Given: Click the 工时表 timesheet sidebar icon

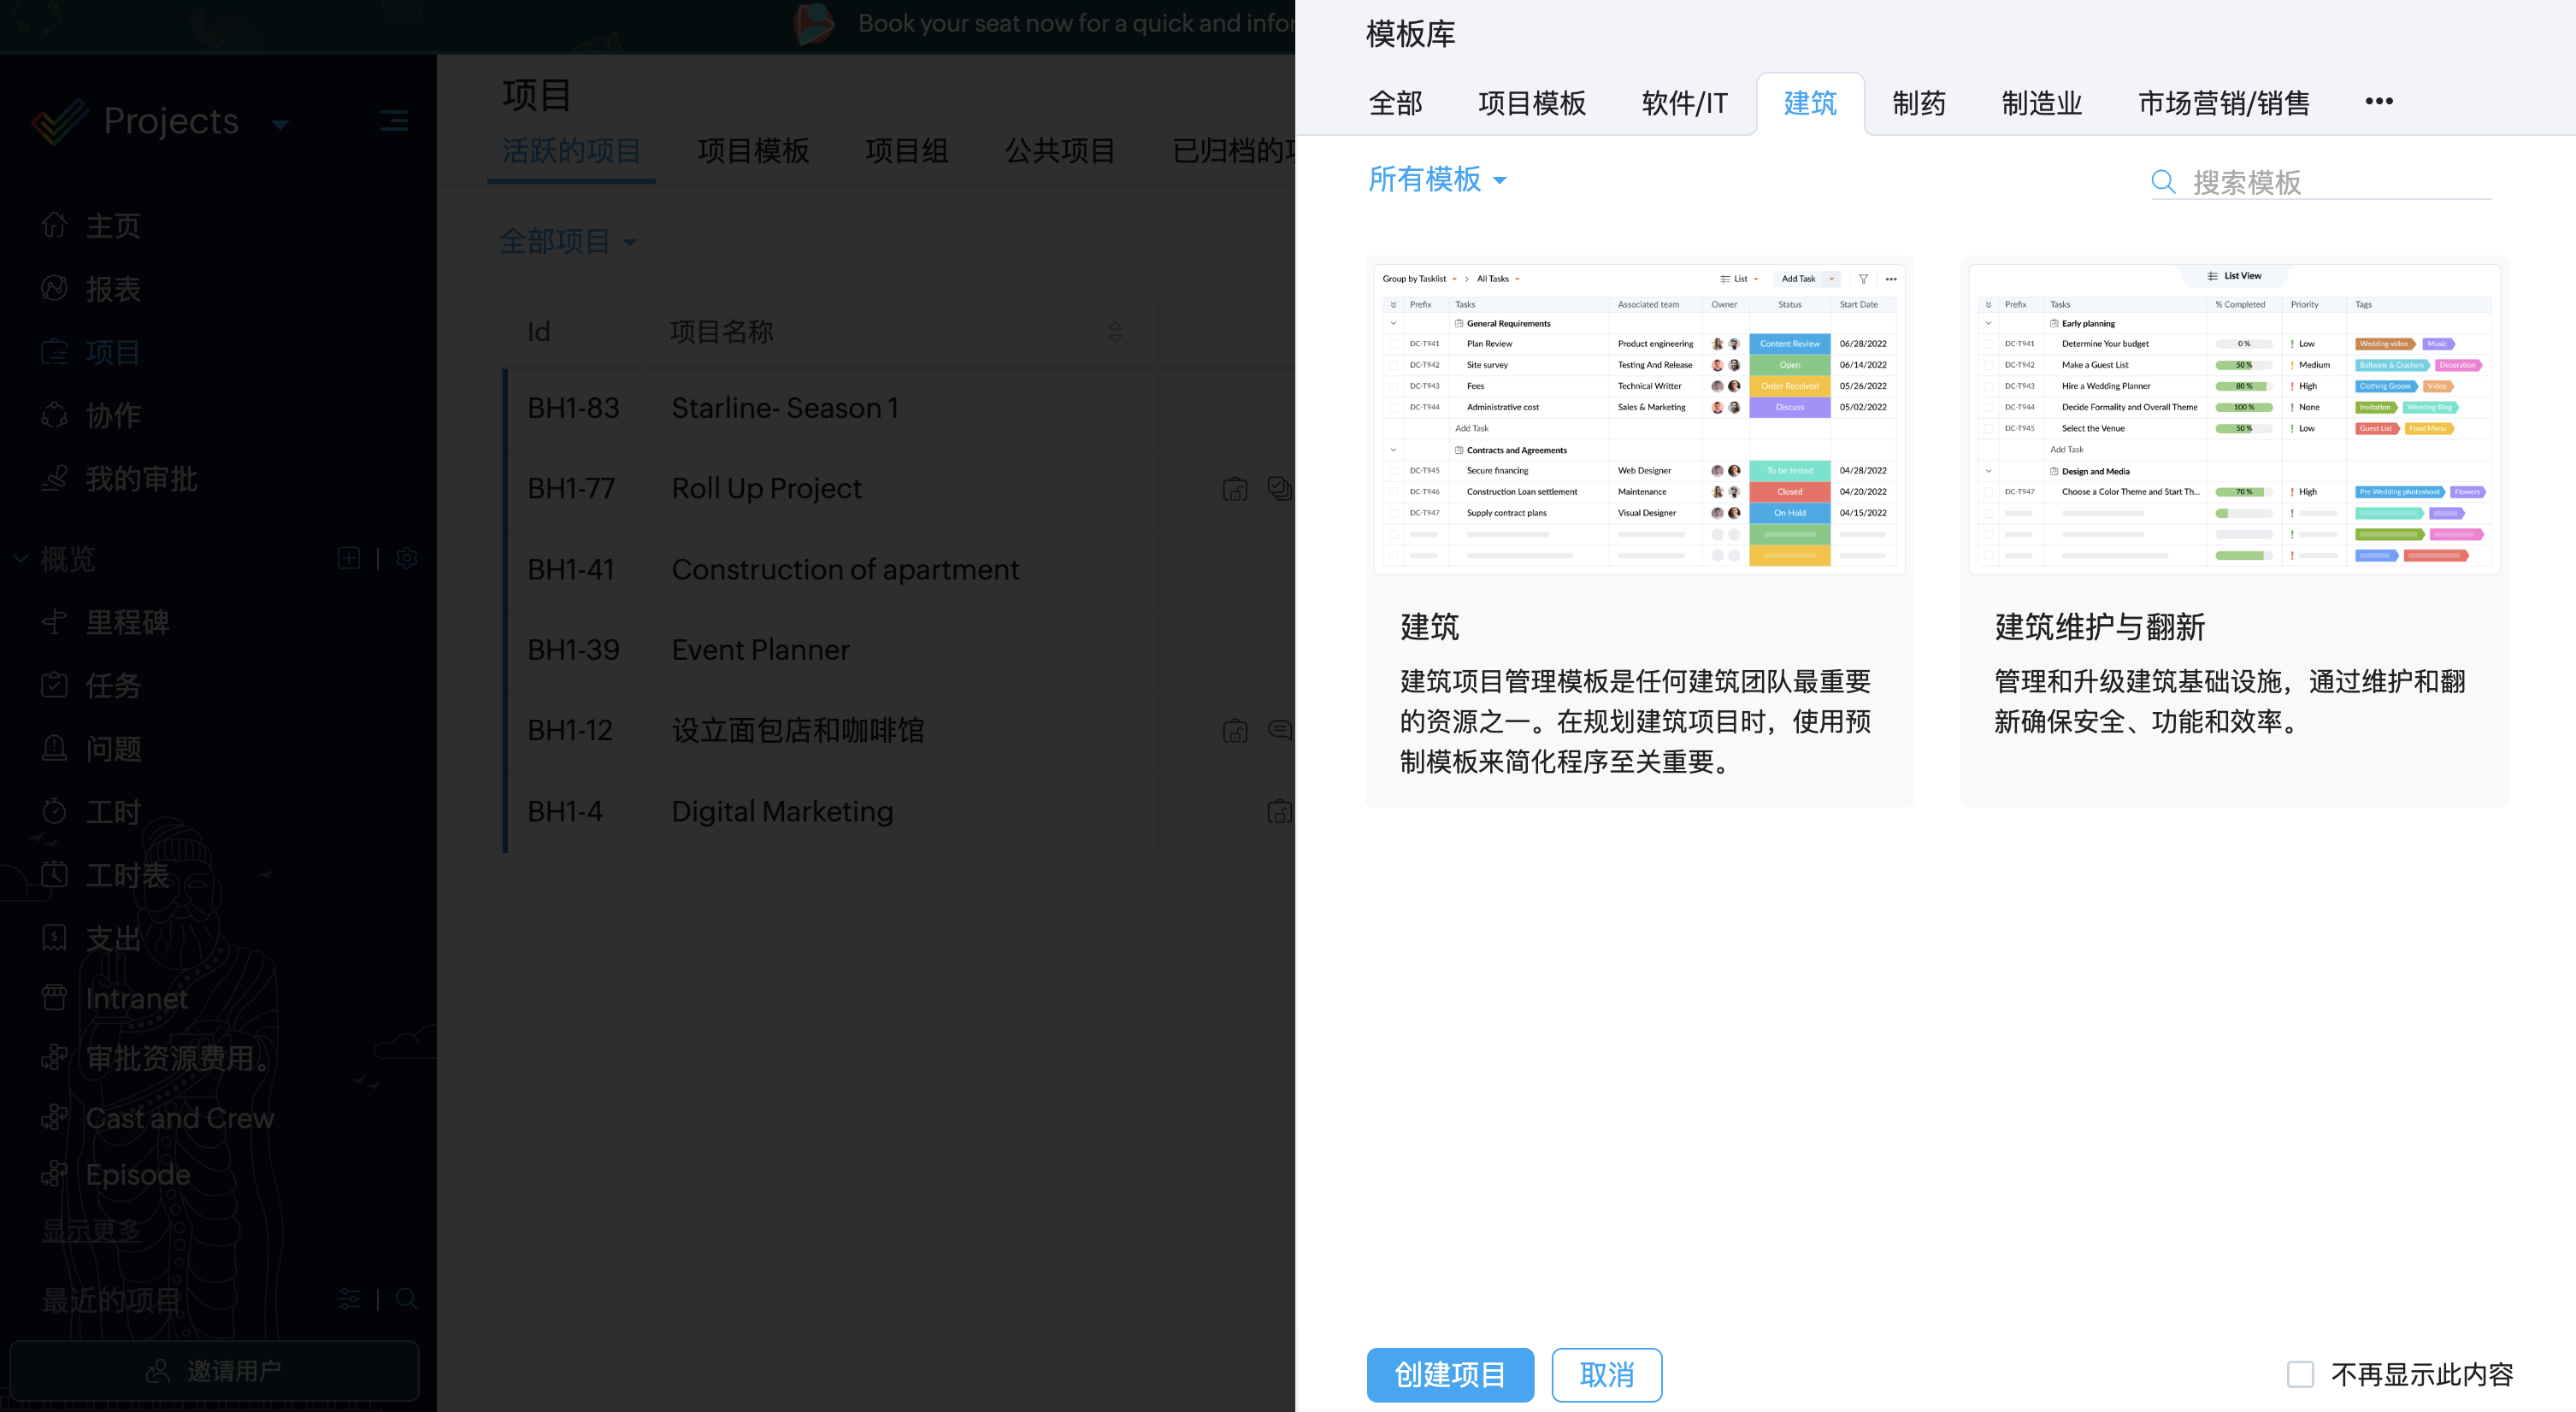Looking at the screenshot, I should click(54, 875).
